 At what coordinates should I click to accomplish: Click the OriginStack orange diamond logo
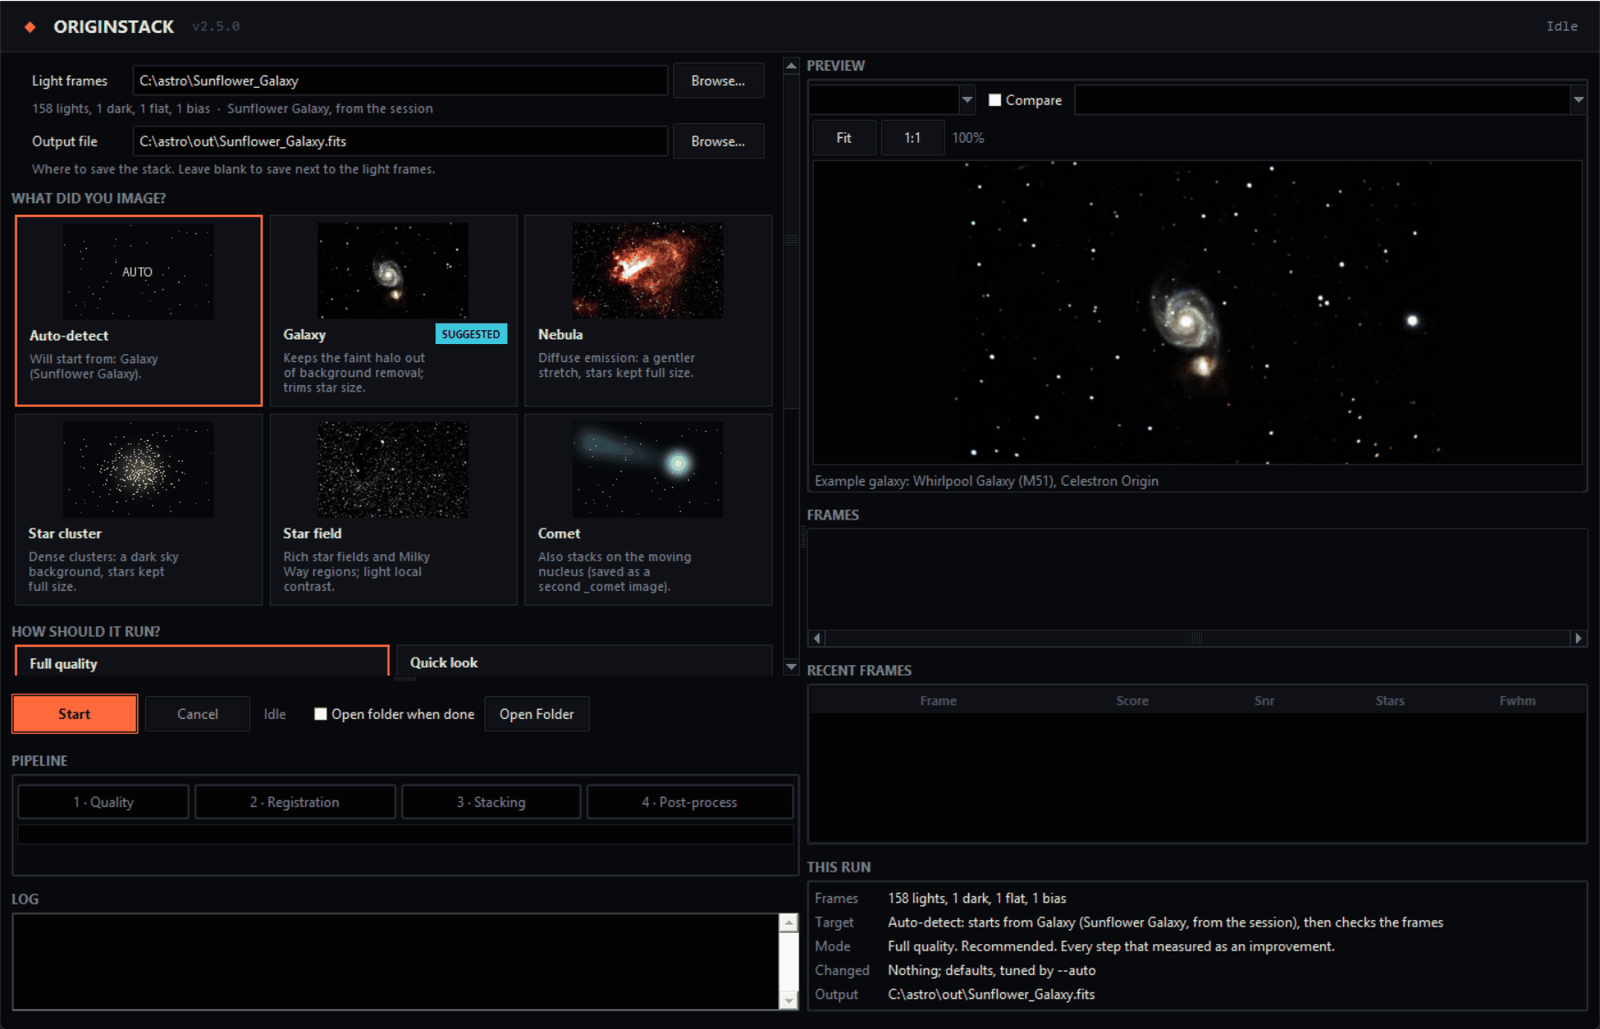coord(30,27)
